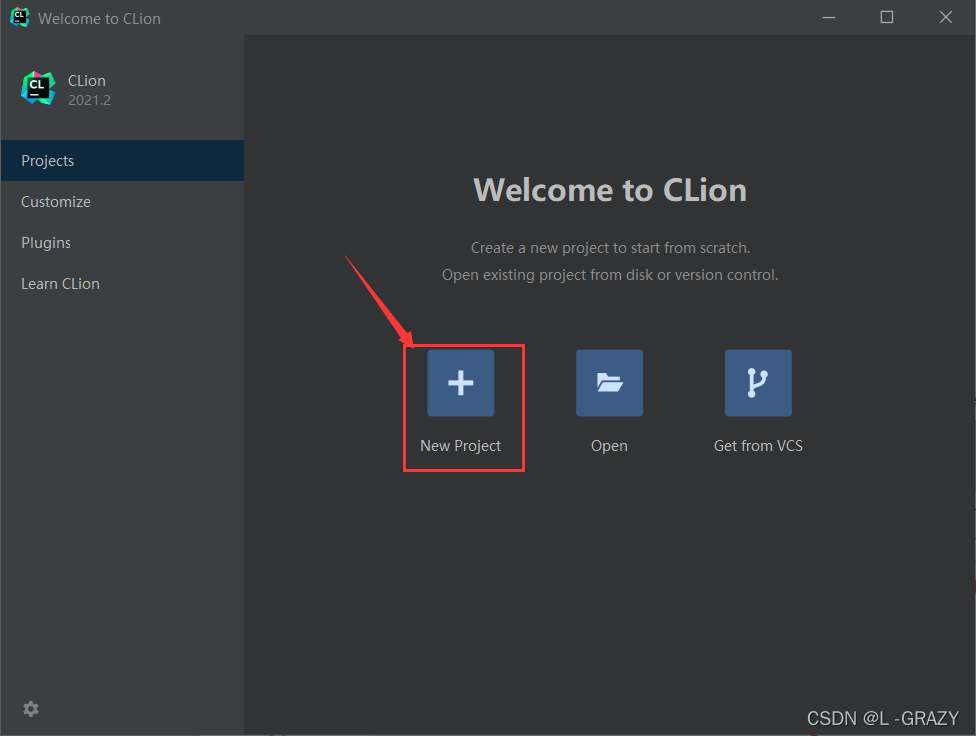976x736 pixels.
Task: Click the Open label under the folder
Action: (x=609, y=446)
